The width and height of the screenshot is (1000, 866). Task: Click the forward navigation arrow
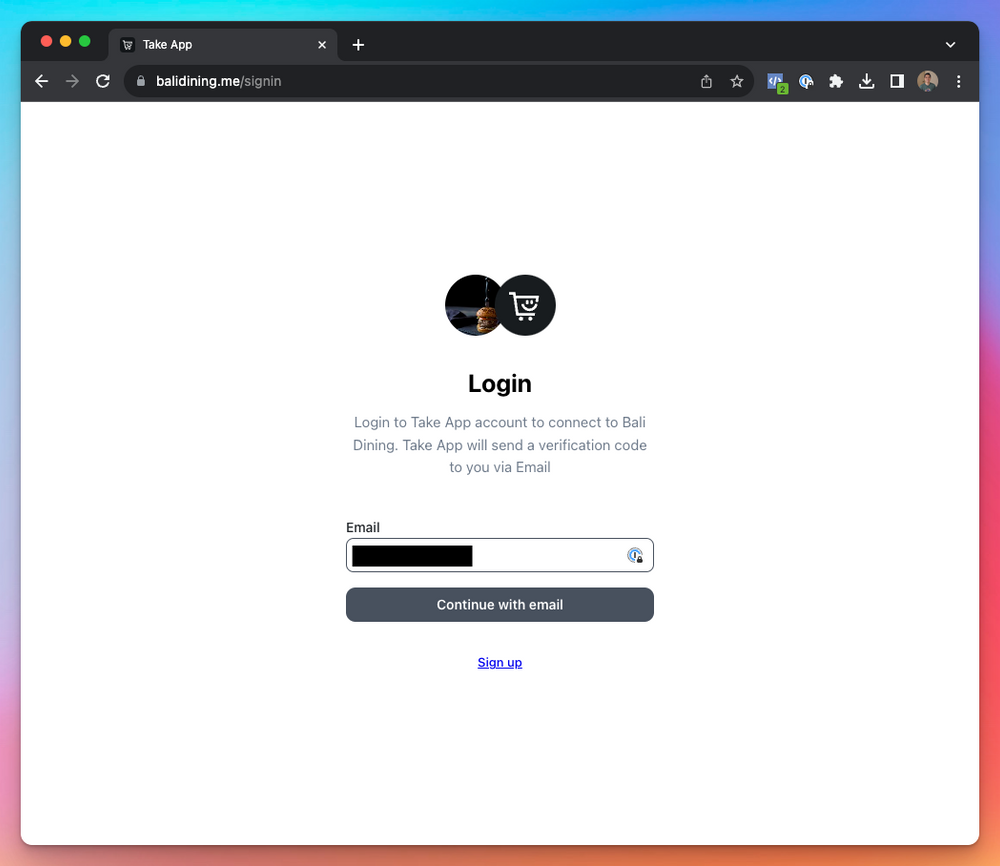(x=72, y=81)
